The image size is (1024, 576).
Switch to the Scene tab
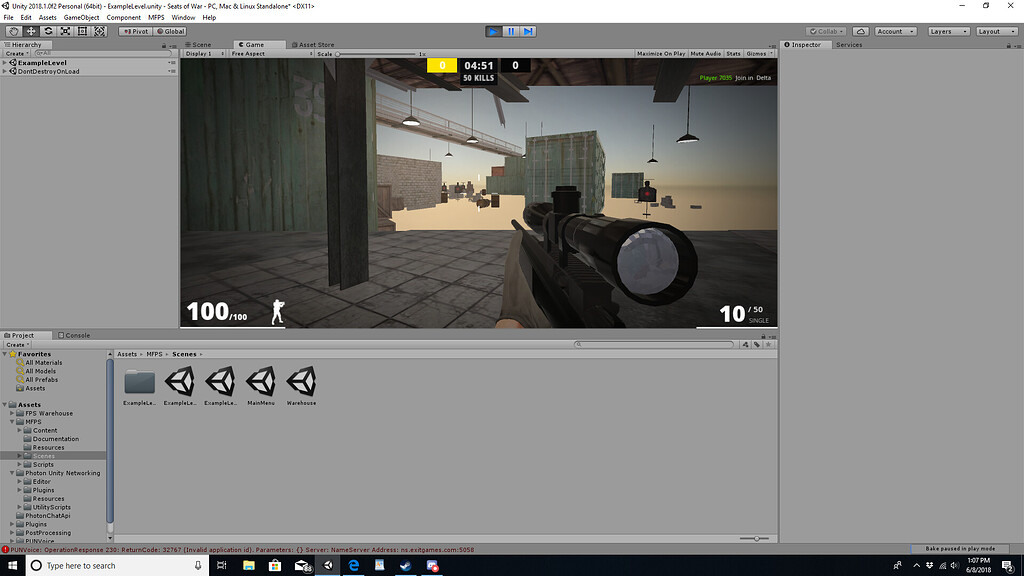[200, 44]
